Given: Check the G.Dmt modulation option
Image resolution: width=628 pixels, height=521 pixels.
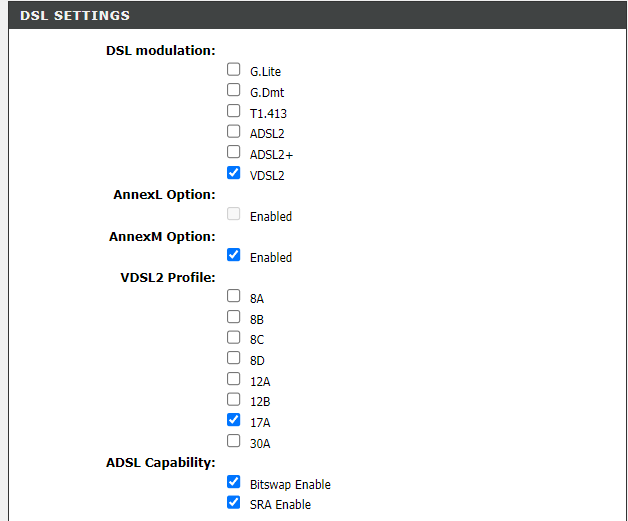Looking at the screenshot, I should point(234,90).
